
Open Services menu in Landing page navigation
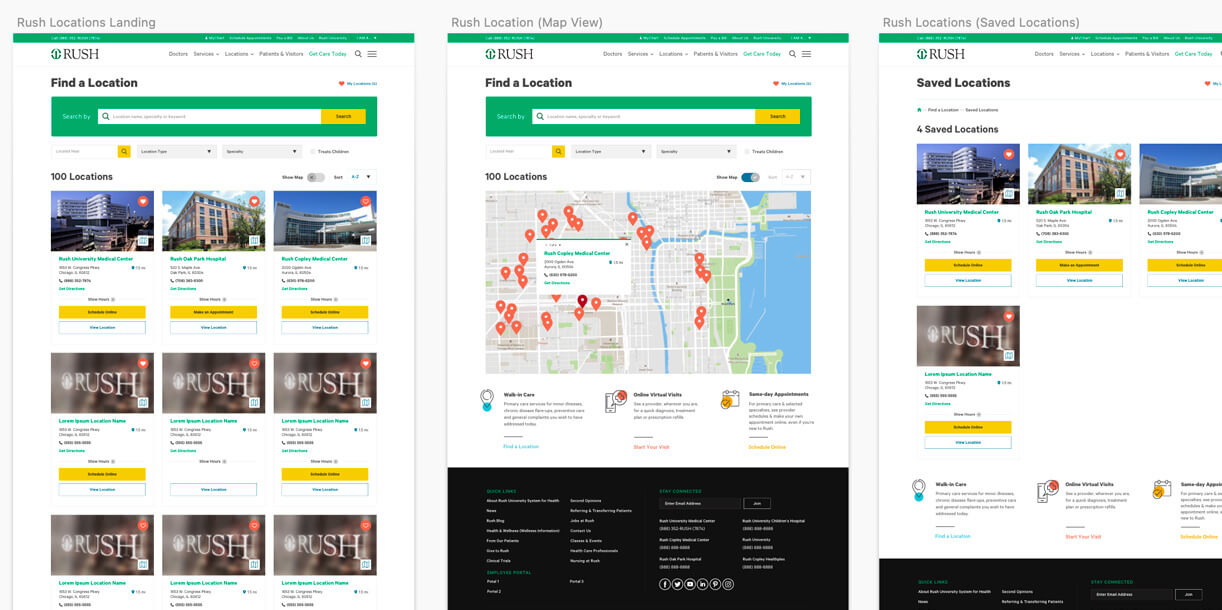[206, 54]
